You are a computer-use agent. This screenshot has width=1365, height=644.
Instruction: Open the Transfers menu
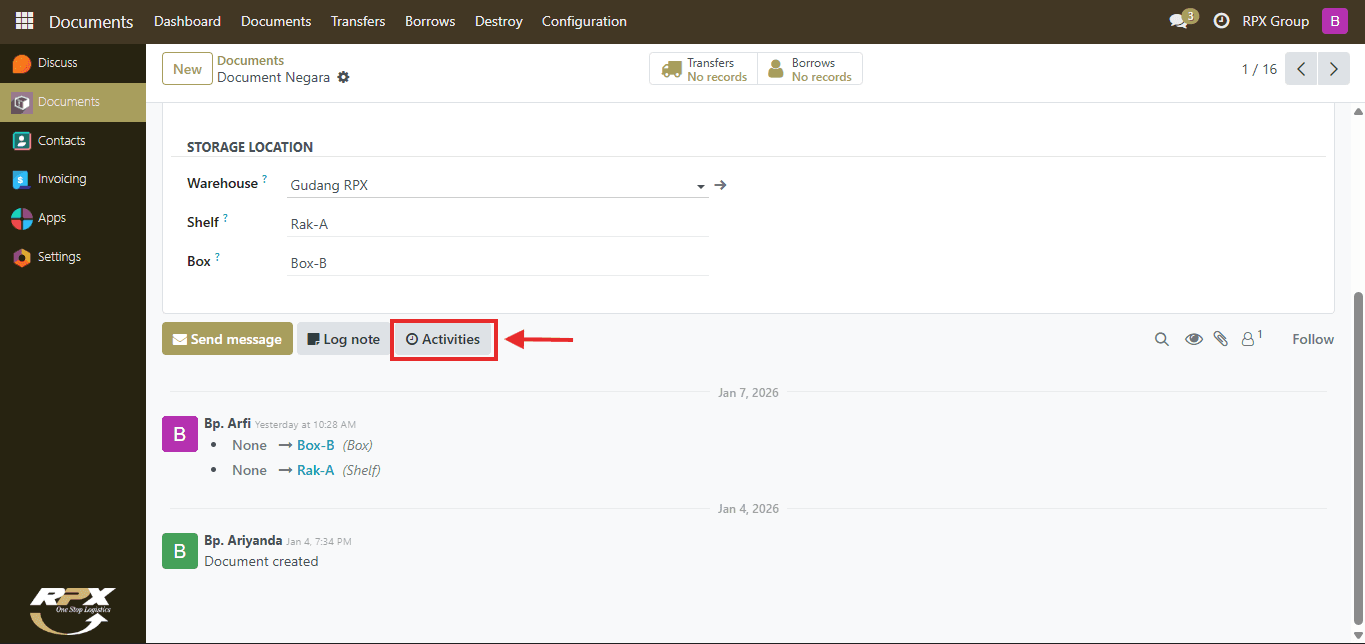pos(358,21)
